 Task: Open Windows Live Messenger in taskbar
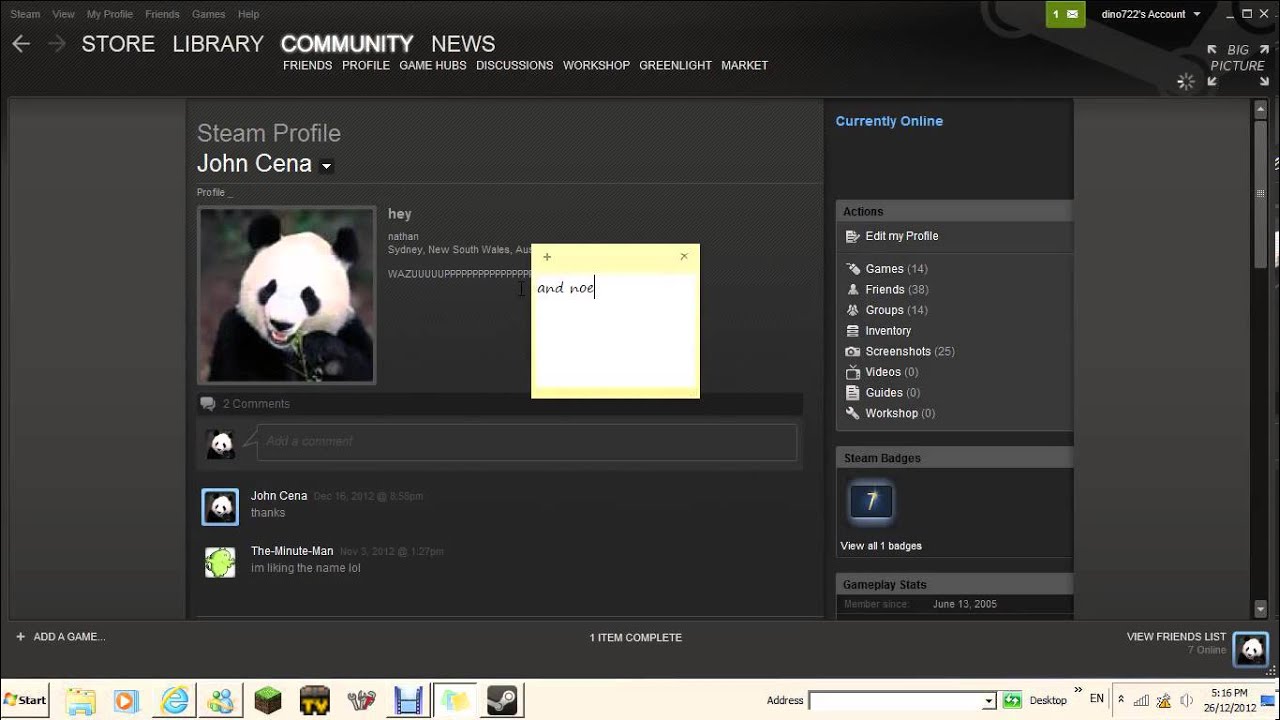pyautogui.click(x=221, y=700)
